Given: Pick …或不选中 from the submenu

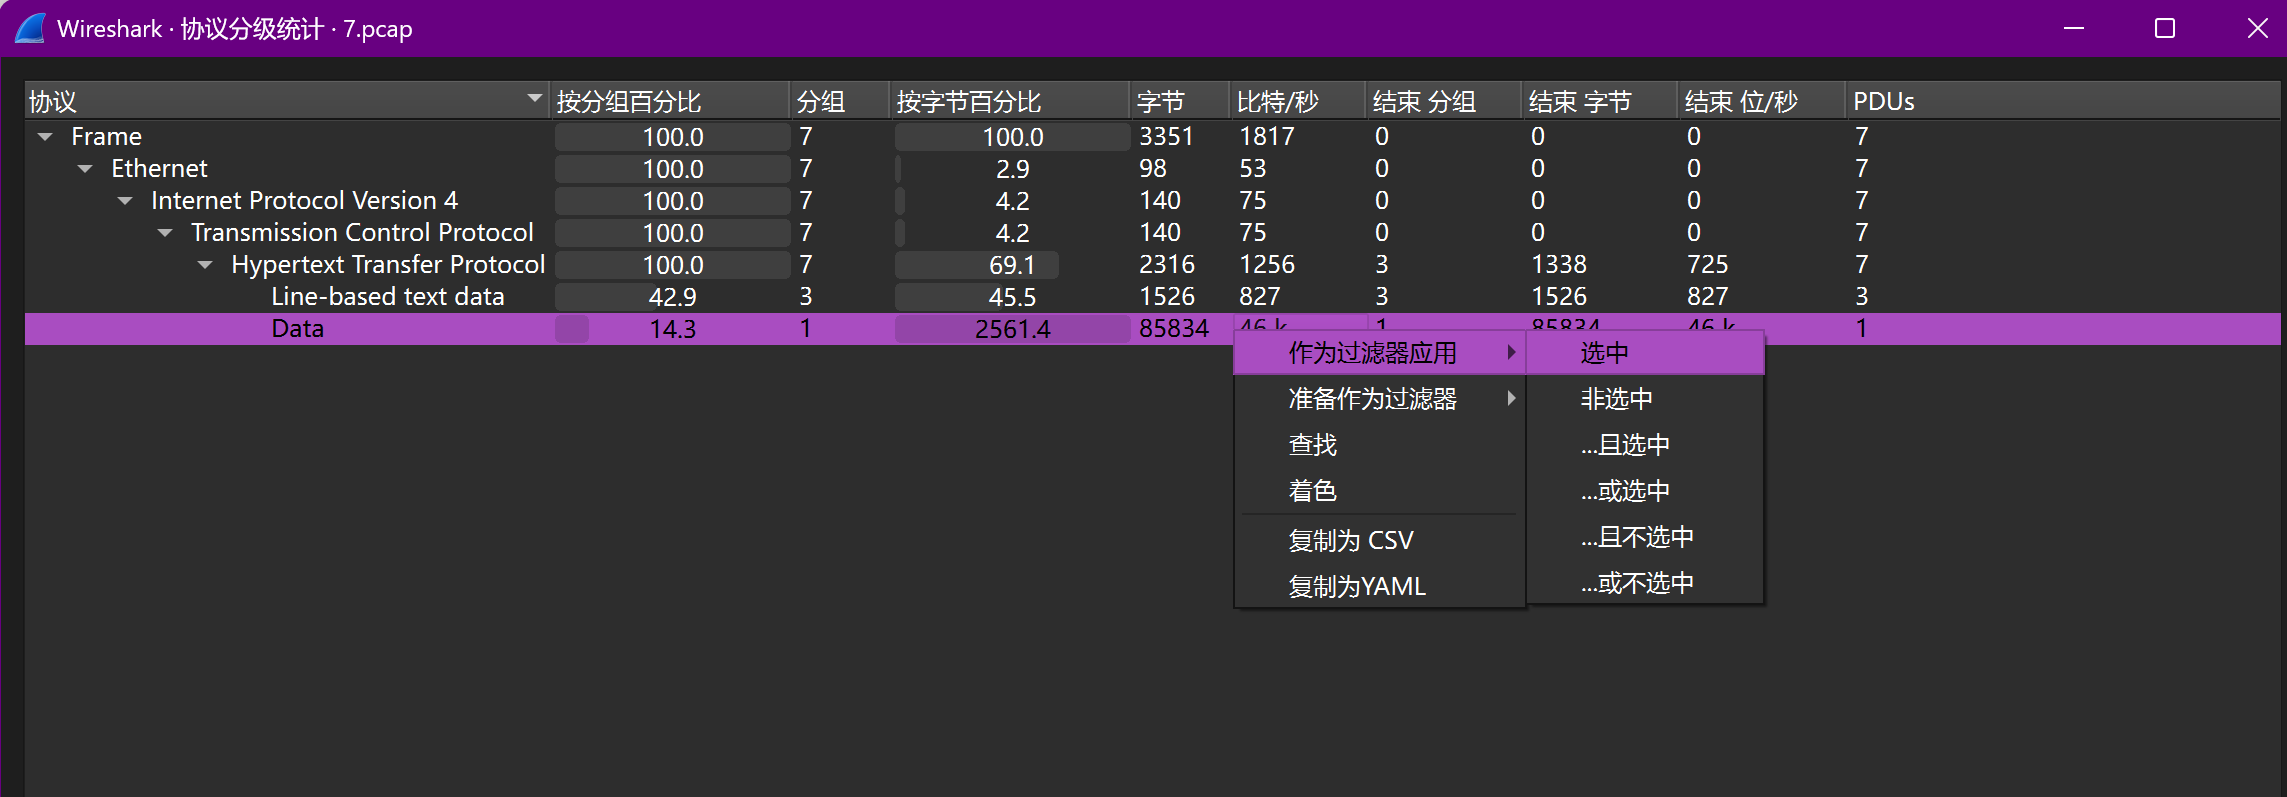Looking at the screenshot, I should 1637,583.
